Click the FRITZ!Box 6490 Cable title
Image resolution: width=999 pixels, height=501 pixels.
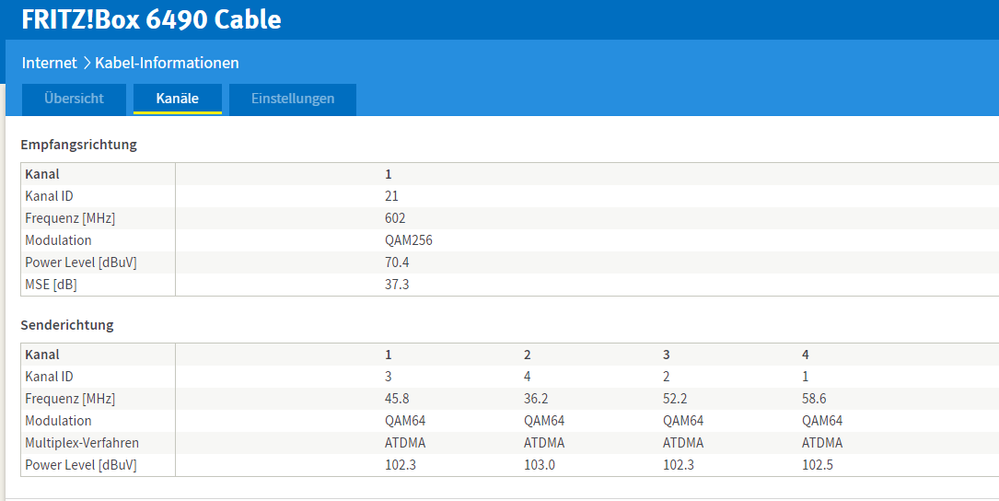(151, 19)
